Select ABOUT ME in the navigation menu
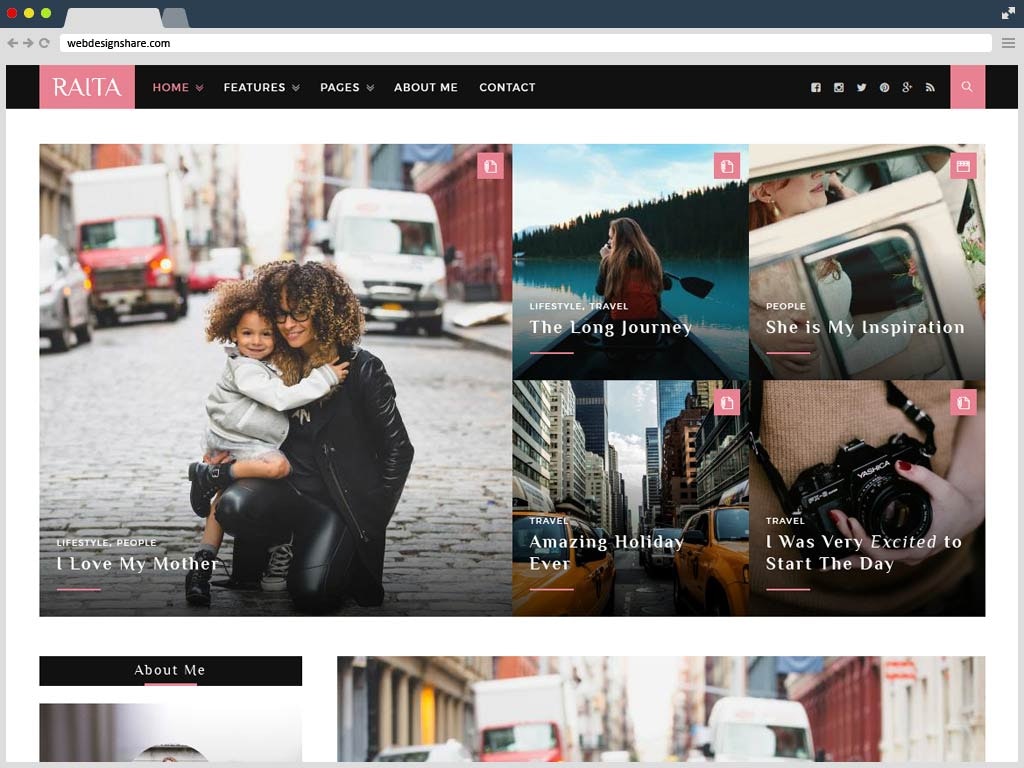Screen dimensions: 1024x768 426,88
